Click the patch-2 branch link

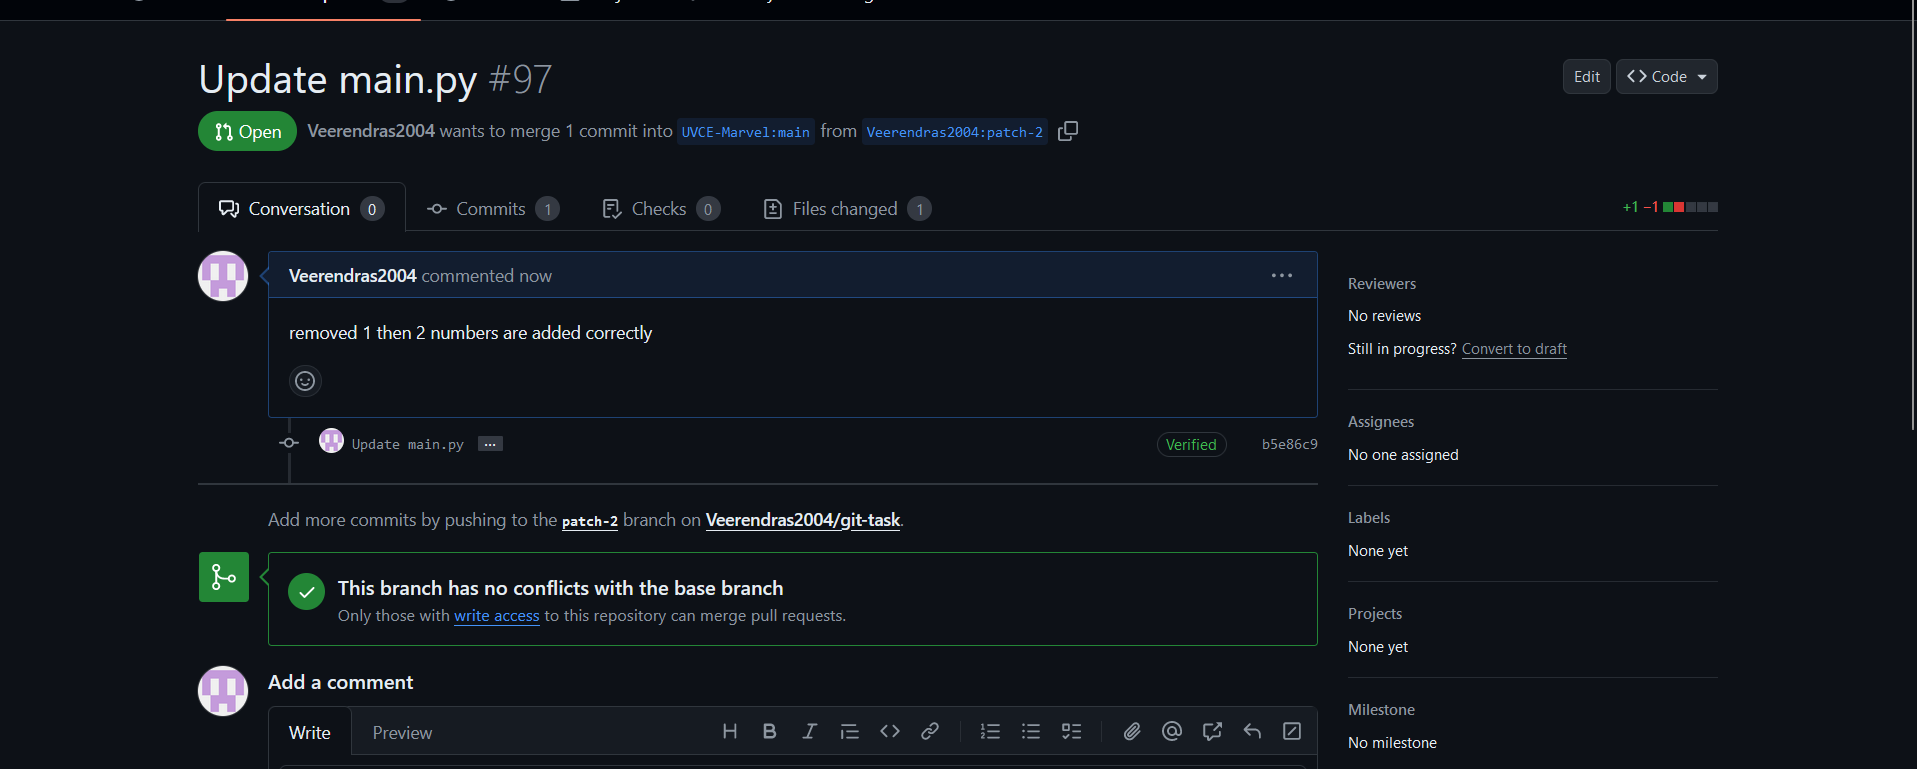[x=590, y=521]
